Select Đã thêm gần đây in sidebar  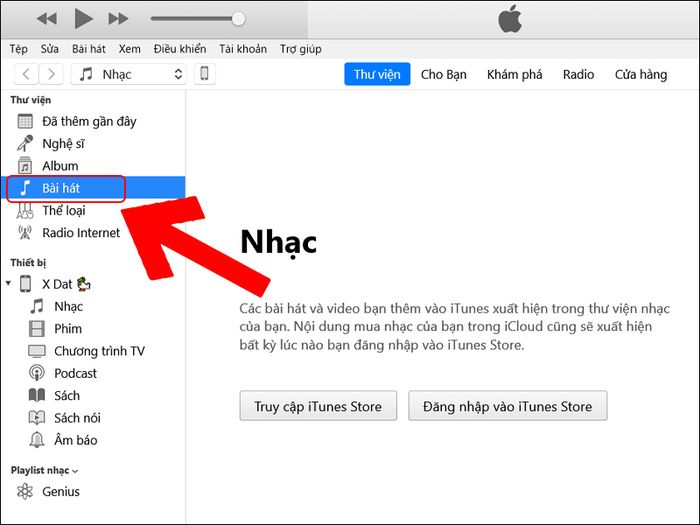[x=88, y=121]
